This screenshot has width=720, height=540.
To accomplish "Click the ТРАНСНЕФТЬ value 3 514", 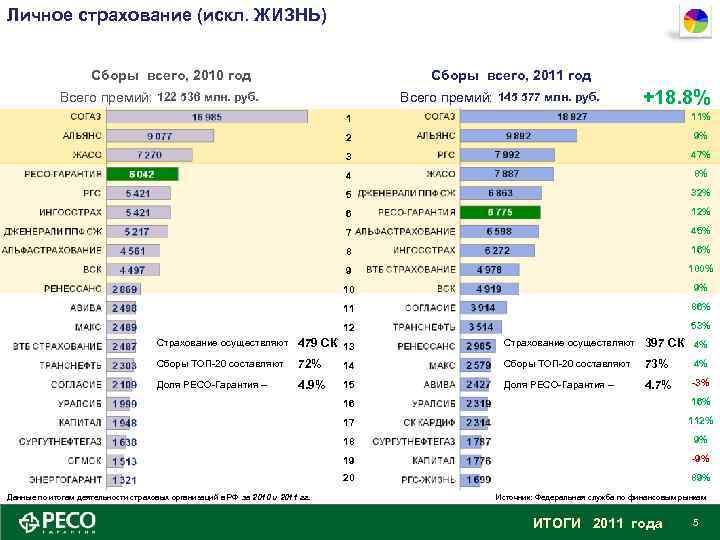I will (x=481, y=327).
